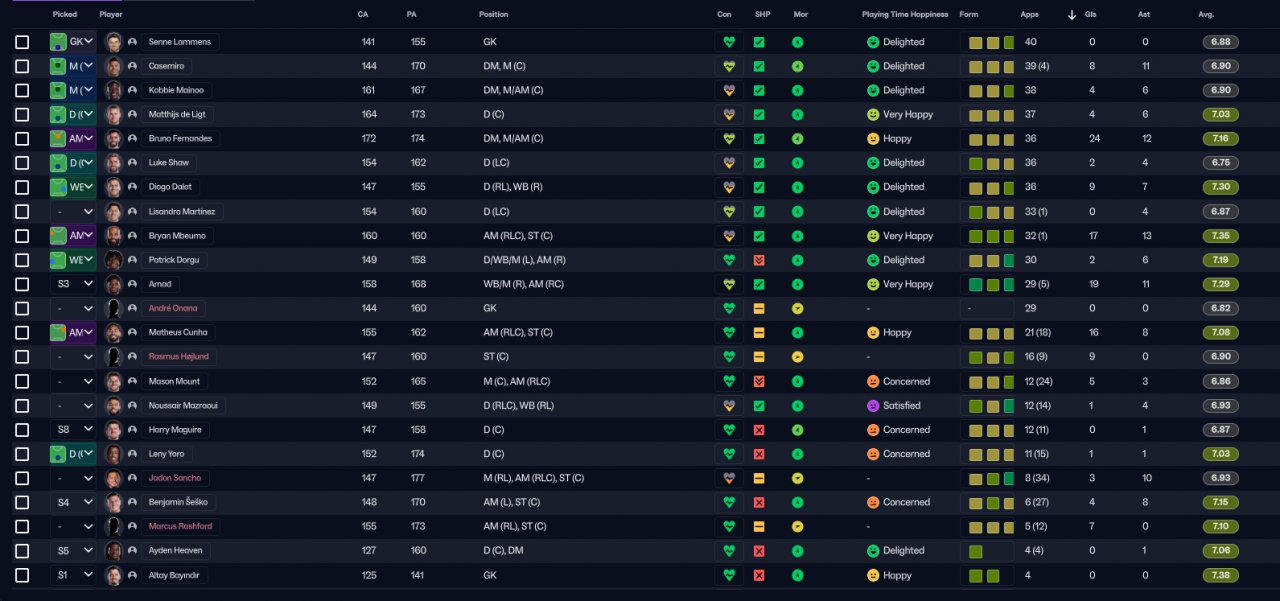Screen dimensions: 1280x601
Task: Tick the checkbox for Altay Bayındır
Action: point(22,575)
